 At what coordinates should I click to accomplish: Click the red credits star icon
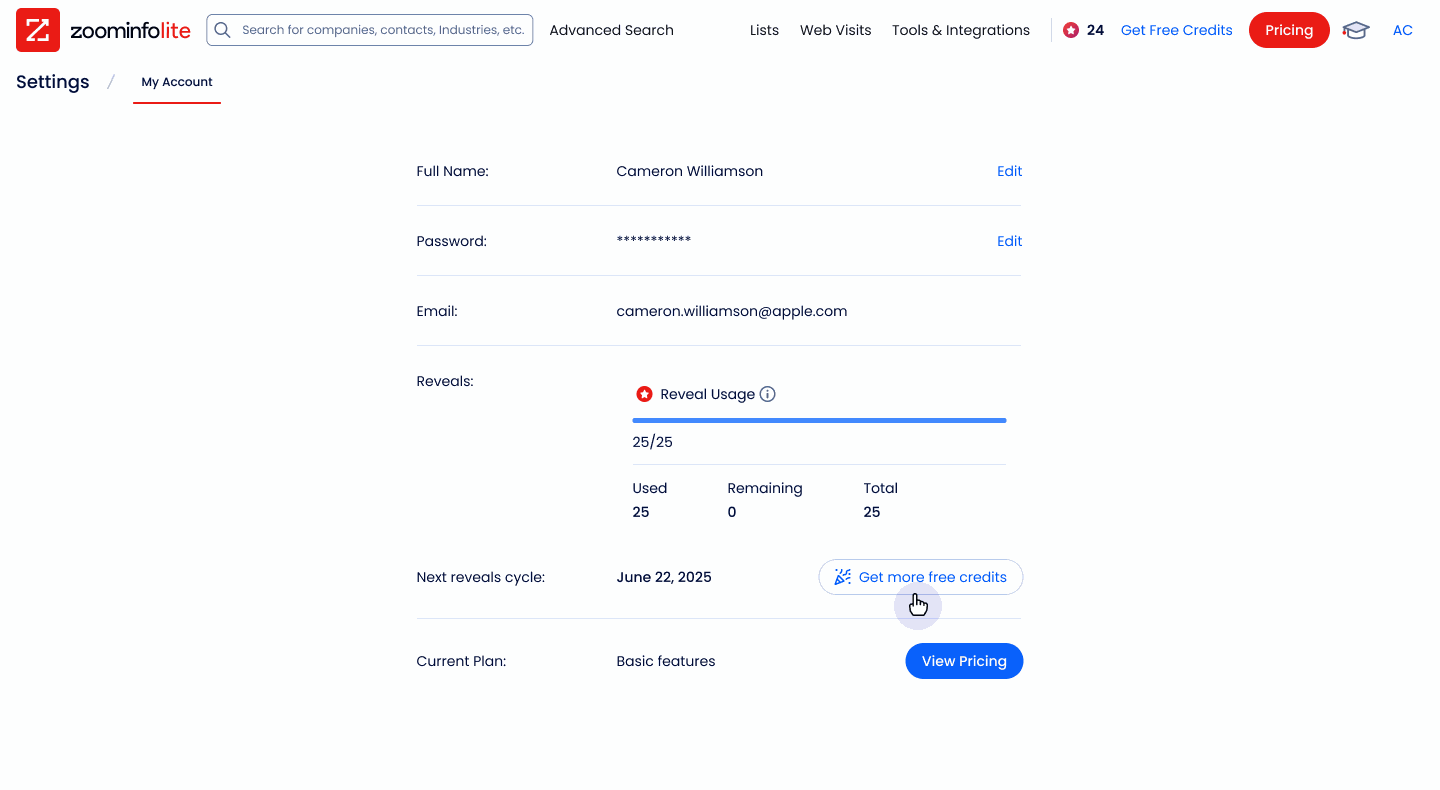point(1071,30)
